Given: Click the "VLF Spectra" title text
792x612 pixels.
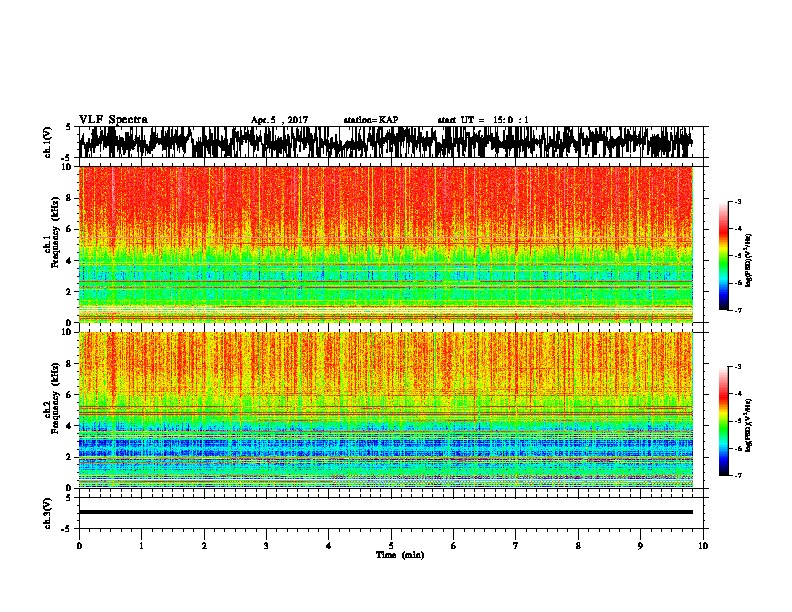Looking at the screenshot, I should (113, 120).
